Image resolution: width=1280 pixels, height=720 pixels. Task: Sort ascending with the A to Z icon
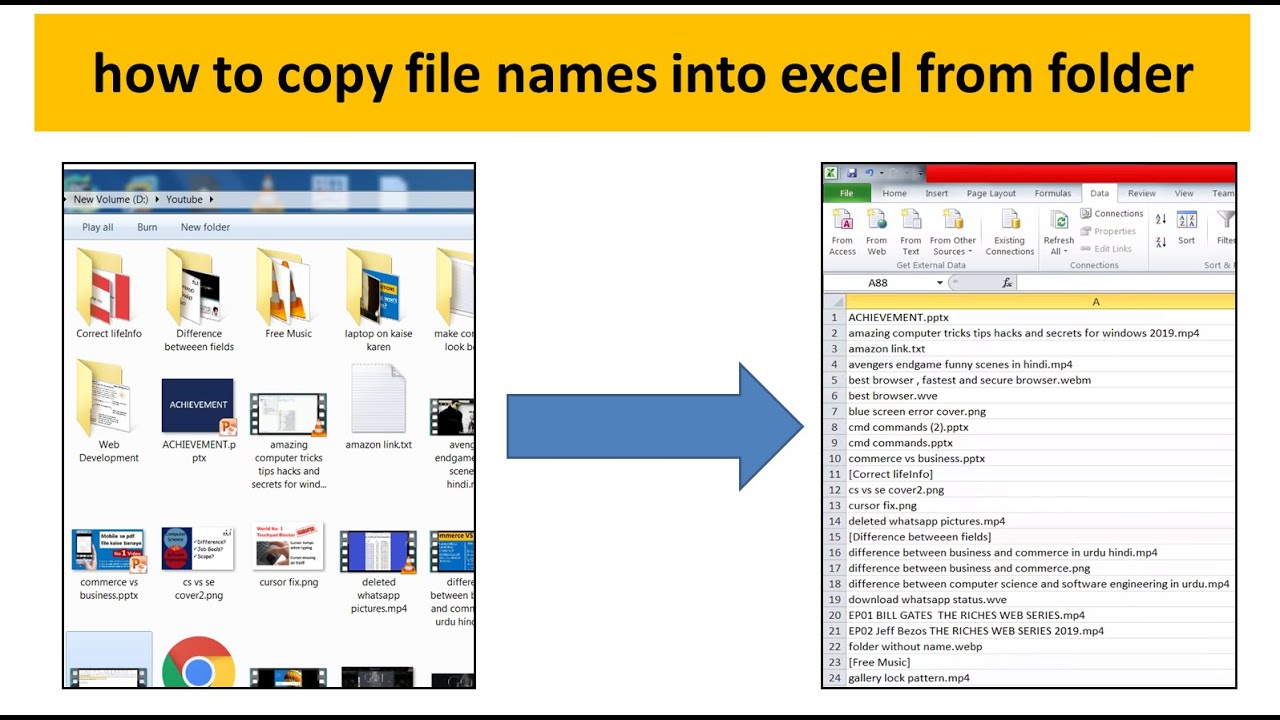tap(1161, 219)
